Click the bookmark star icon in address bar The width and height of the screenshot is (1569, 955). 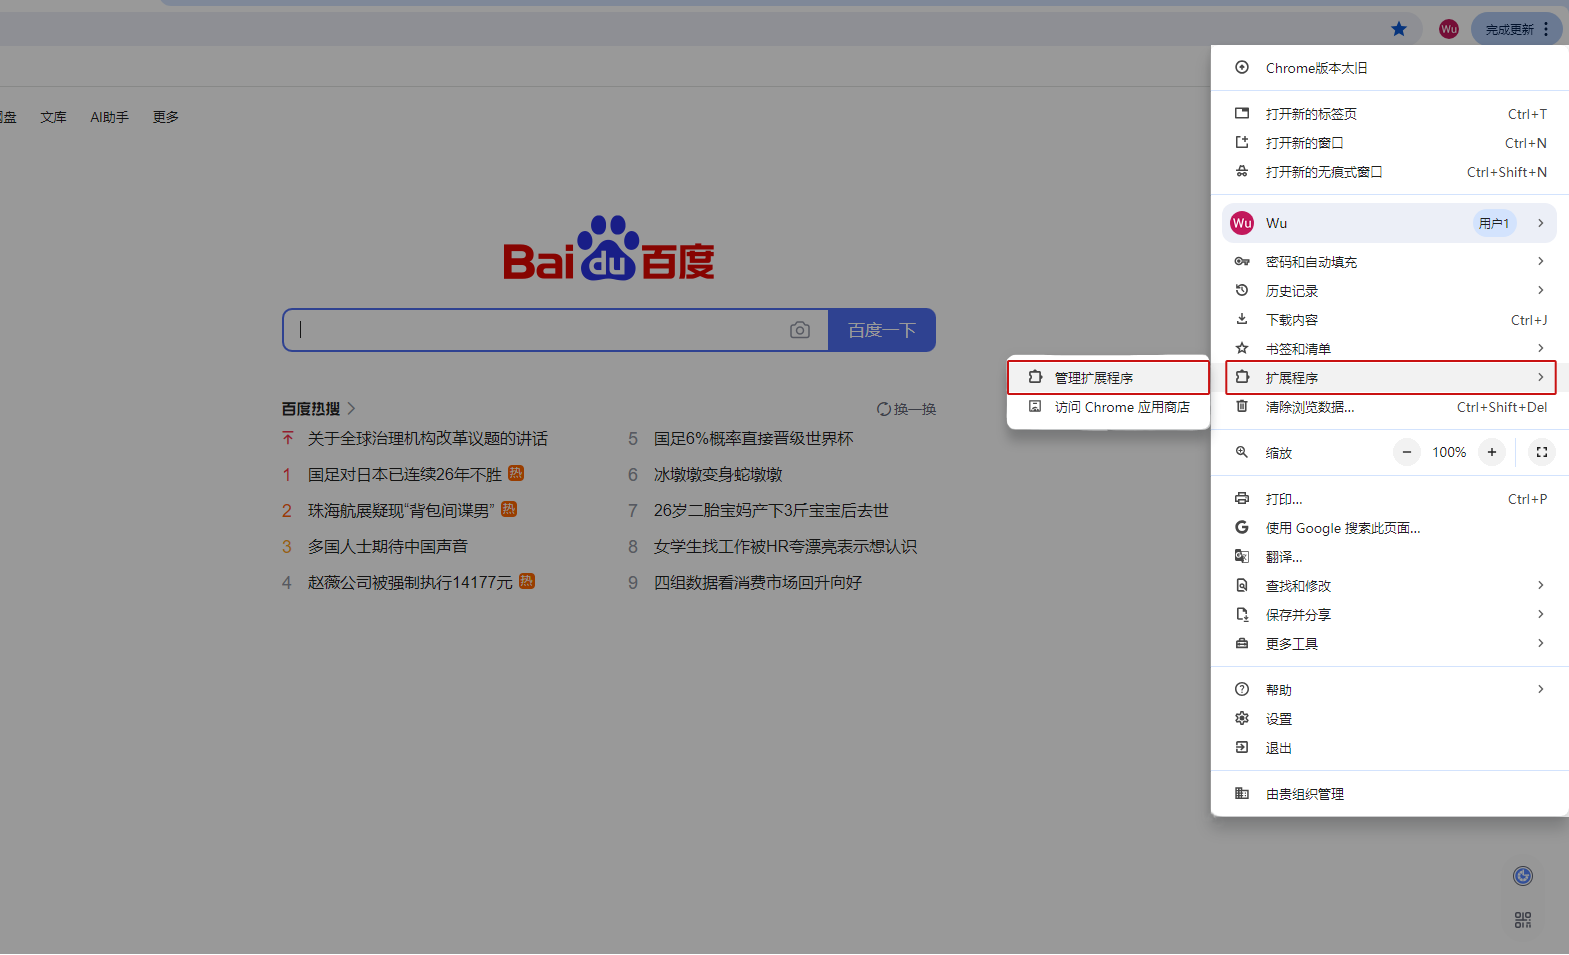1399,29
